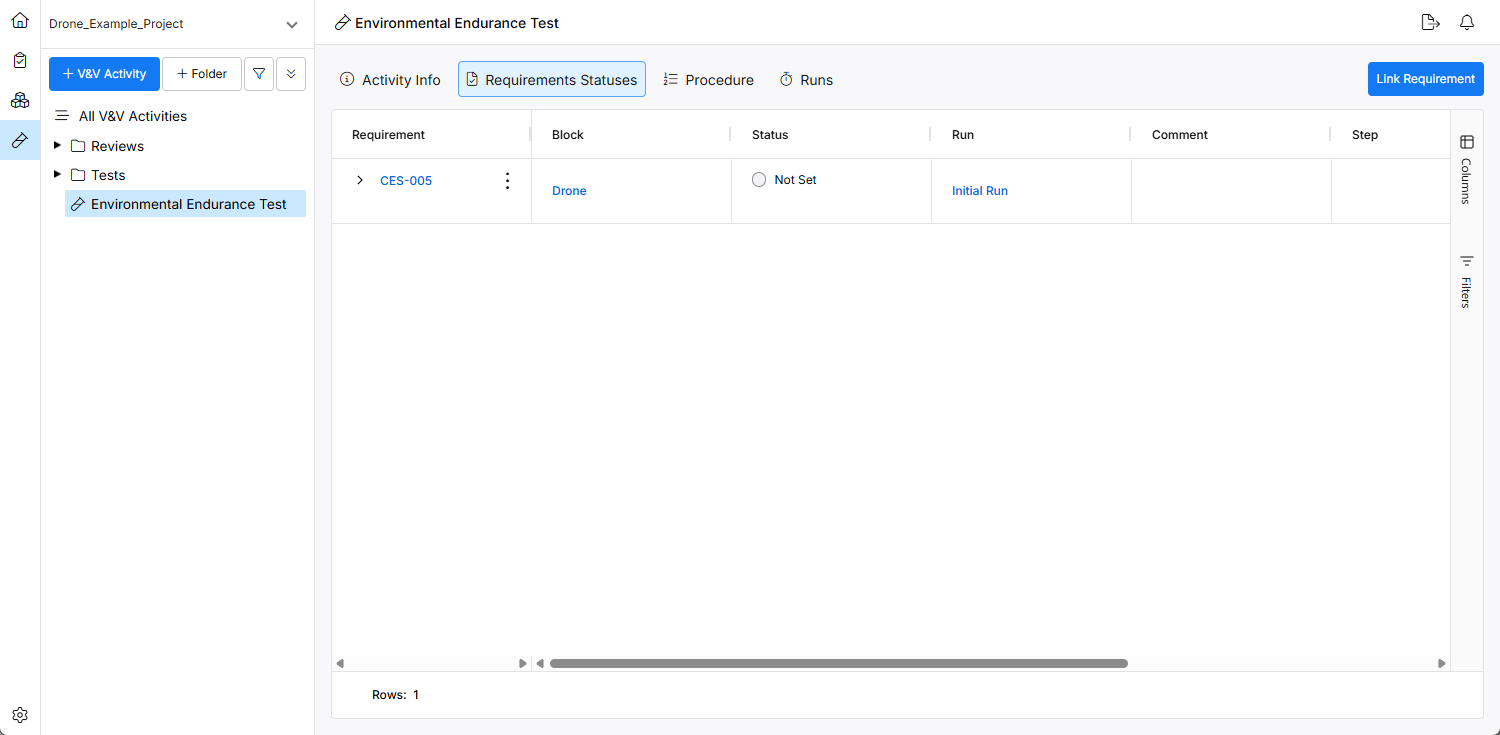Expand the Reviews folder
1500x735 pixels.
tap(57, 146)
